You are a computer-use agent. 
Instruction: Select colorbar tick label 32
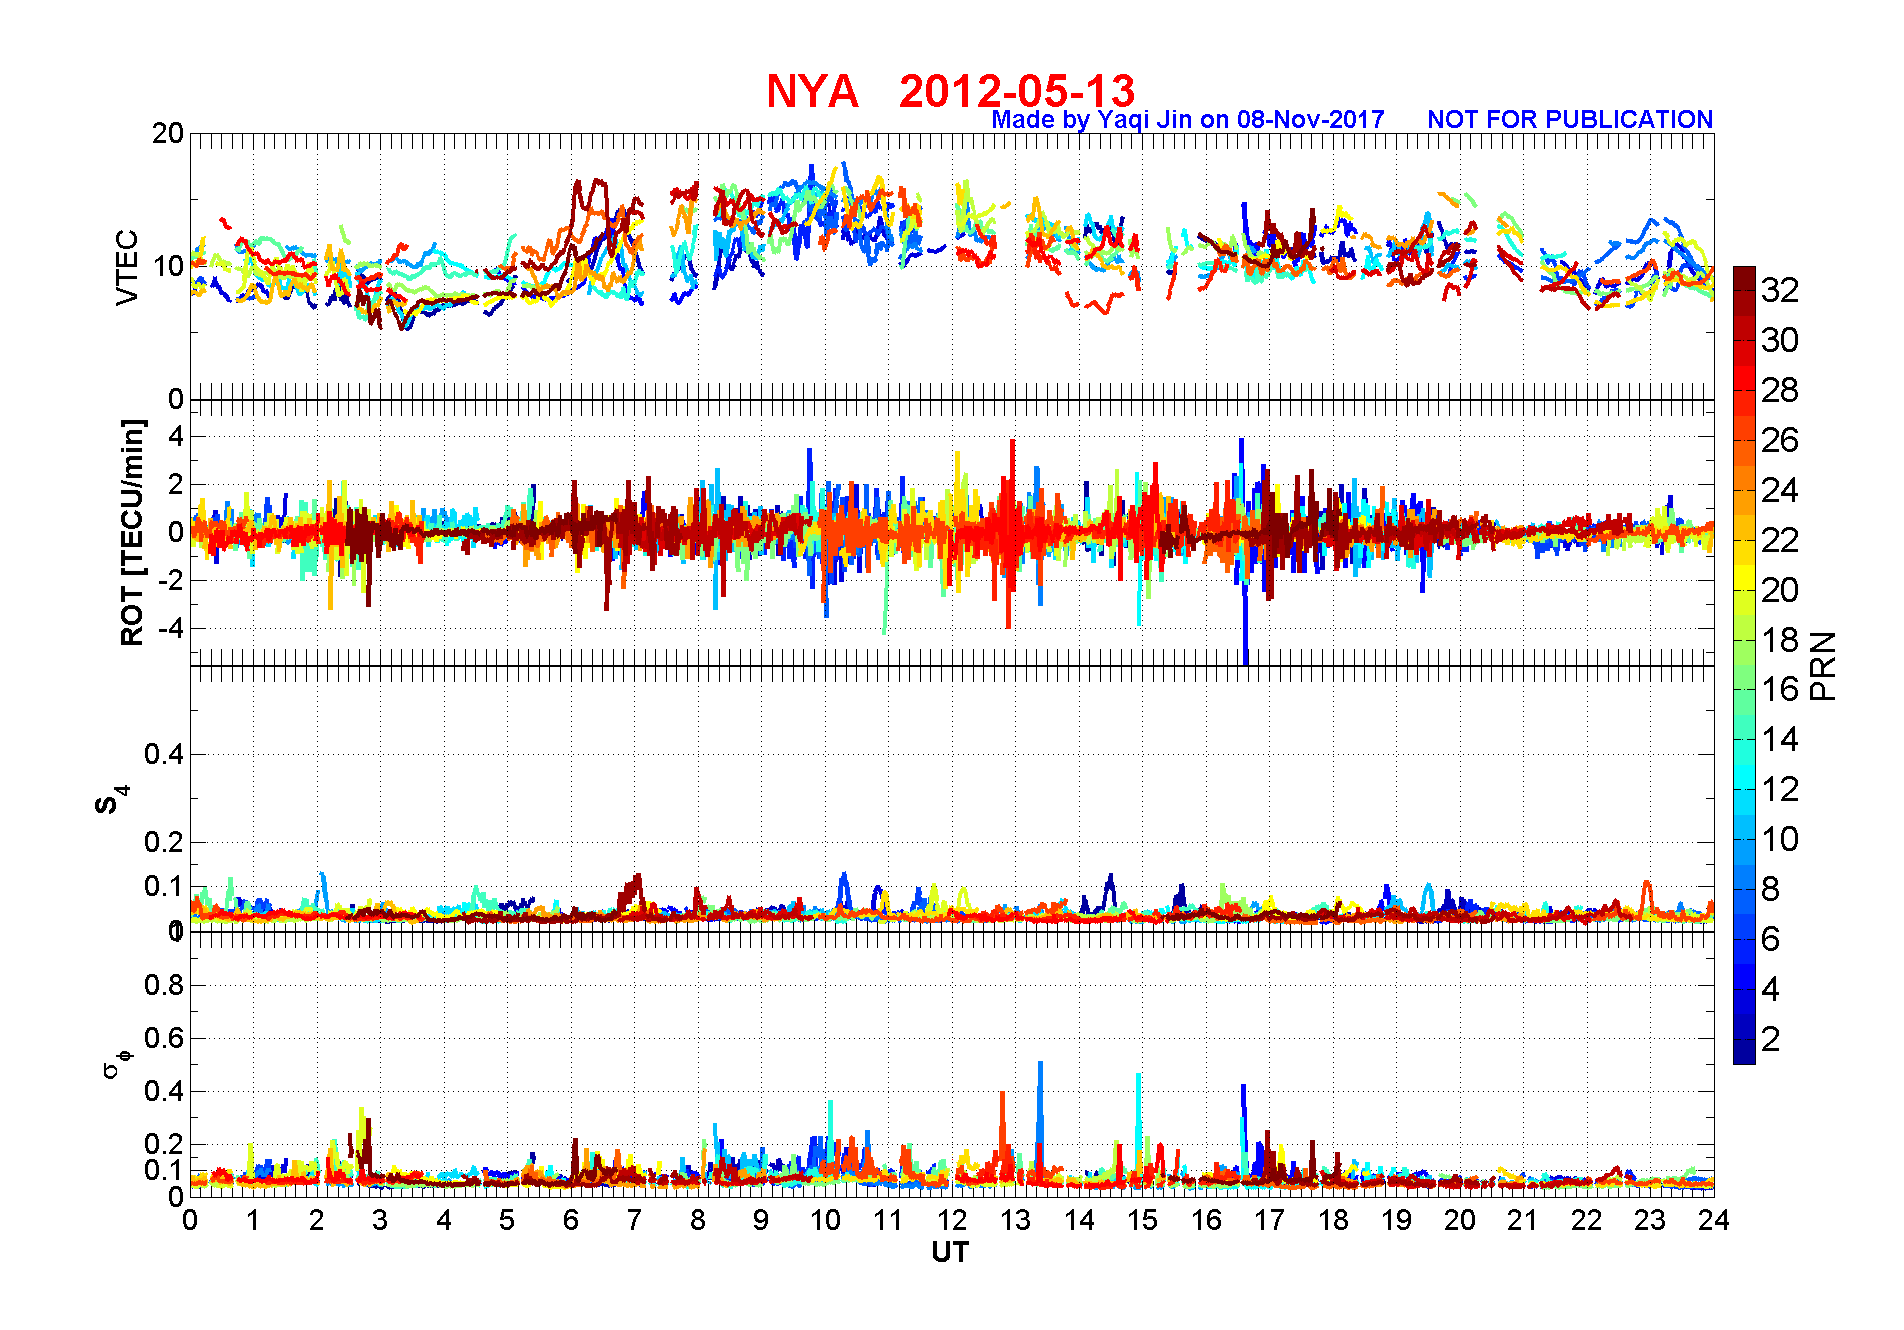click(1780, 290)
